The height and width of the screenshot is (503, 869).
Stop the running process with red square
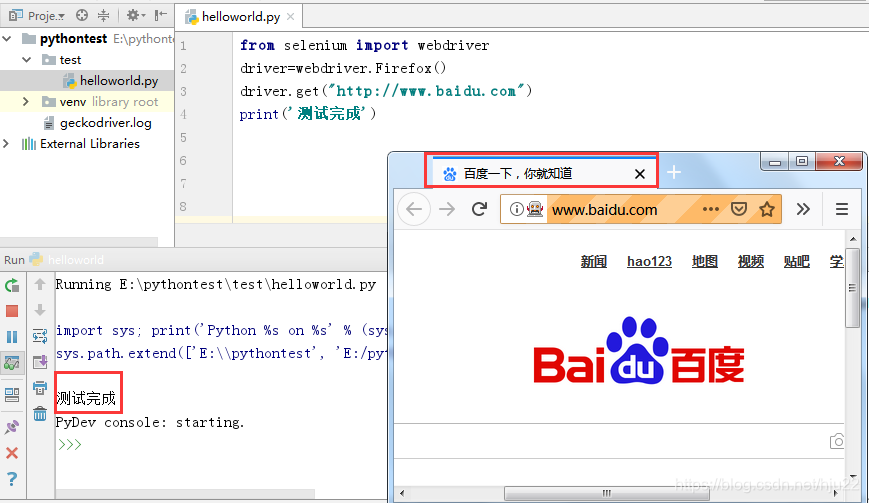pyautogui.click(x=12, y=311)
